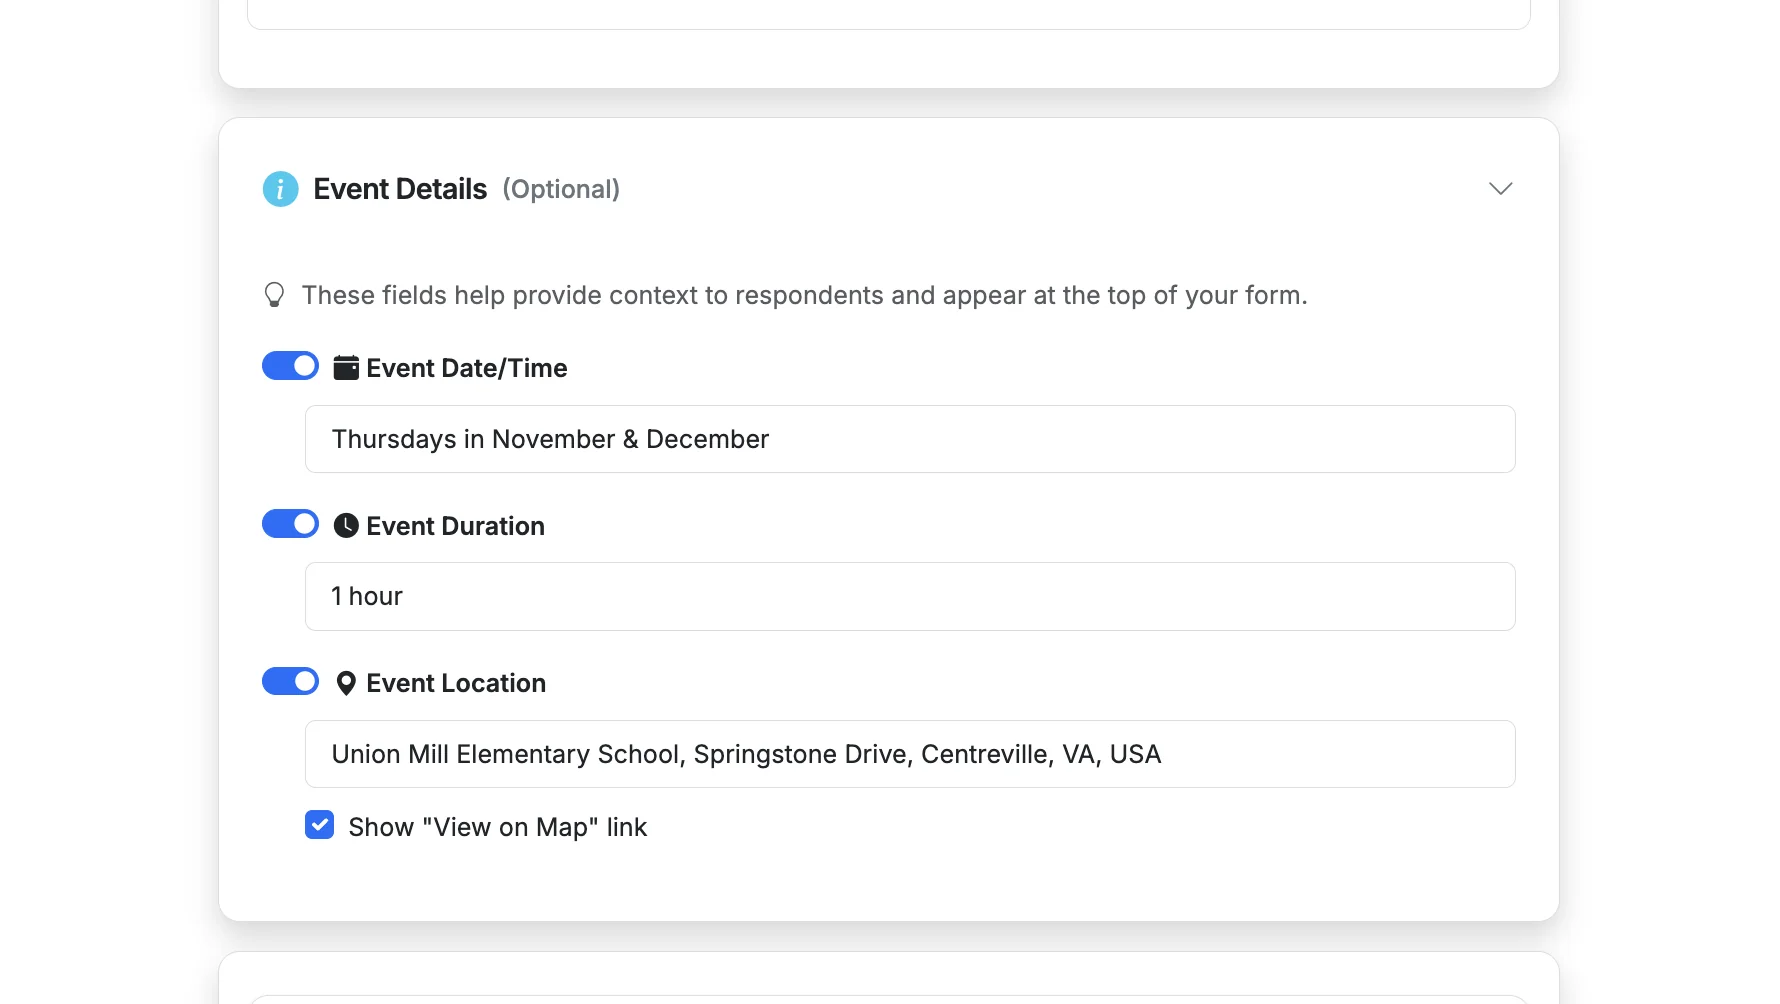Click the location marker inside Event Location heading

[x=345, y=682]
